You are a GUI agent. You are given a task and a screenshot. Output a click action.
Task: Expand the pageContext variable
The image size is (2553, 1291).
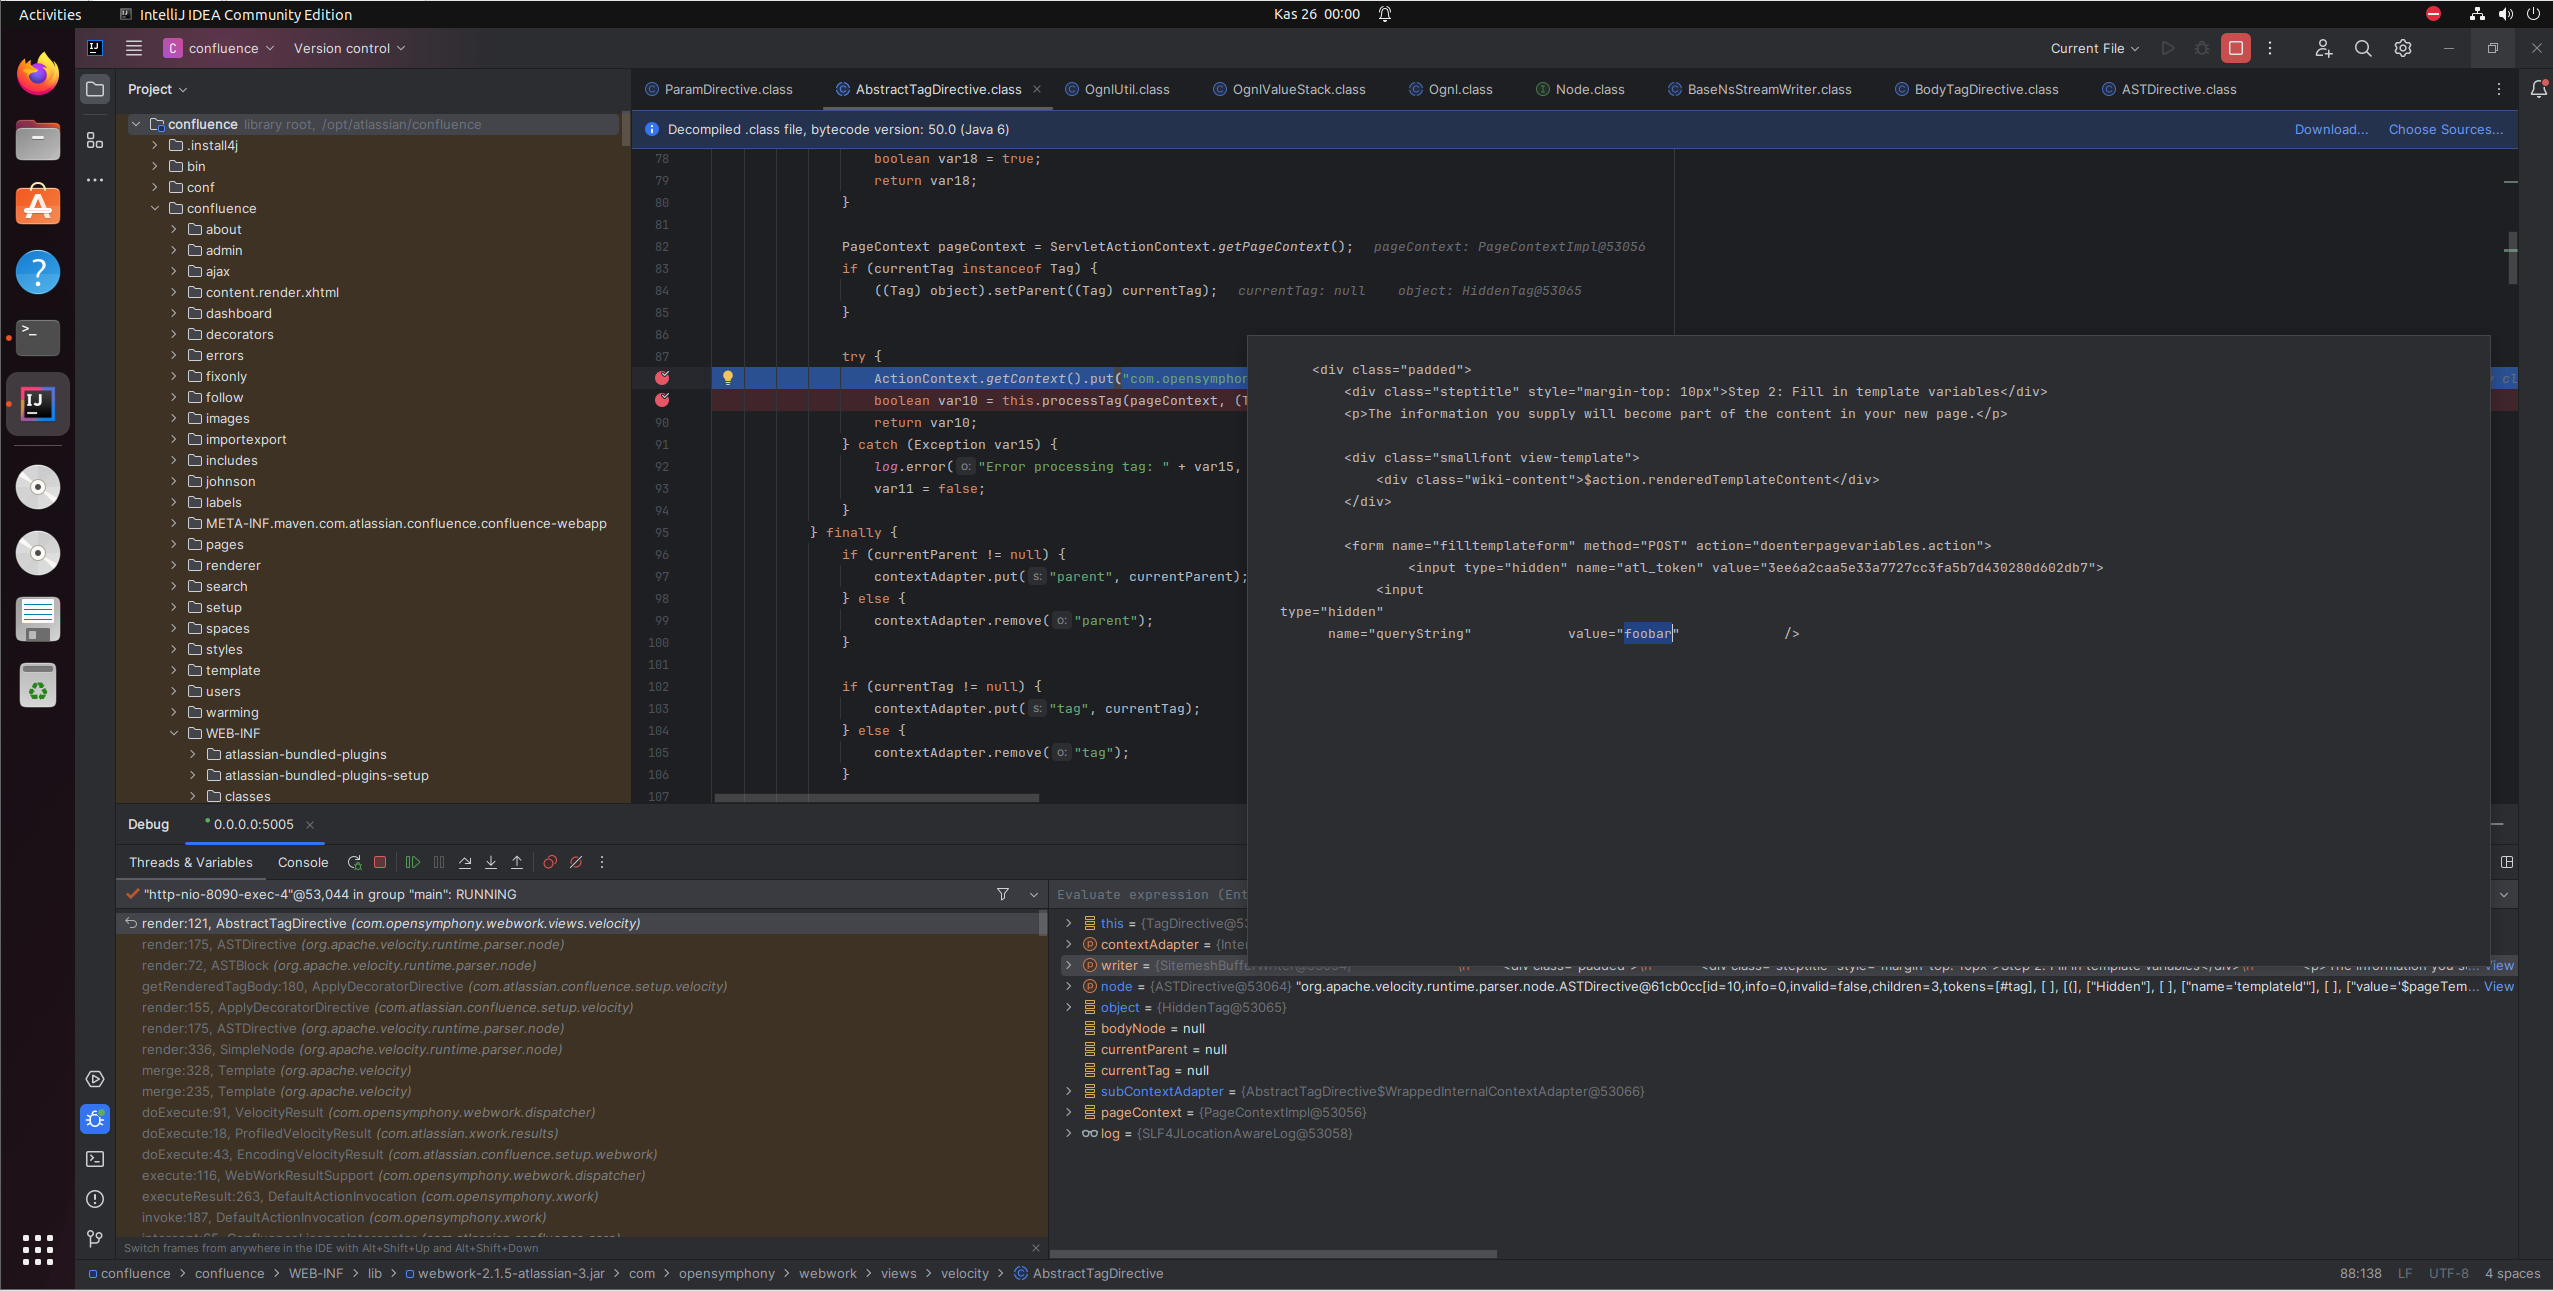coord(1069,1112)
